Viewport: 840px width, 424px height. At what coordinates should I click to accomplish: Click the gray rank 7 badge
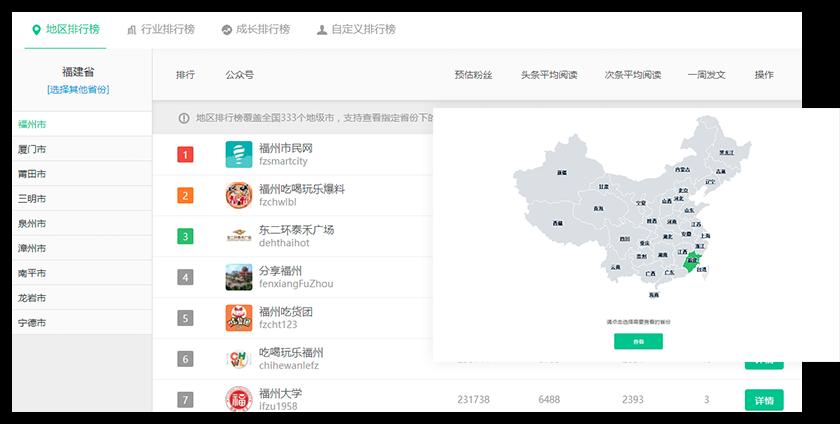coord(185,400)
